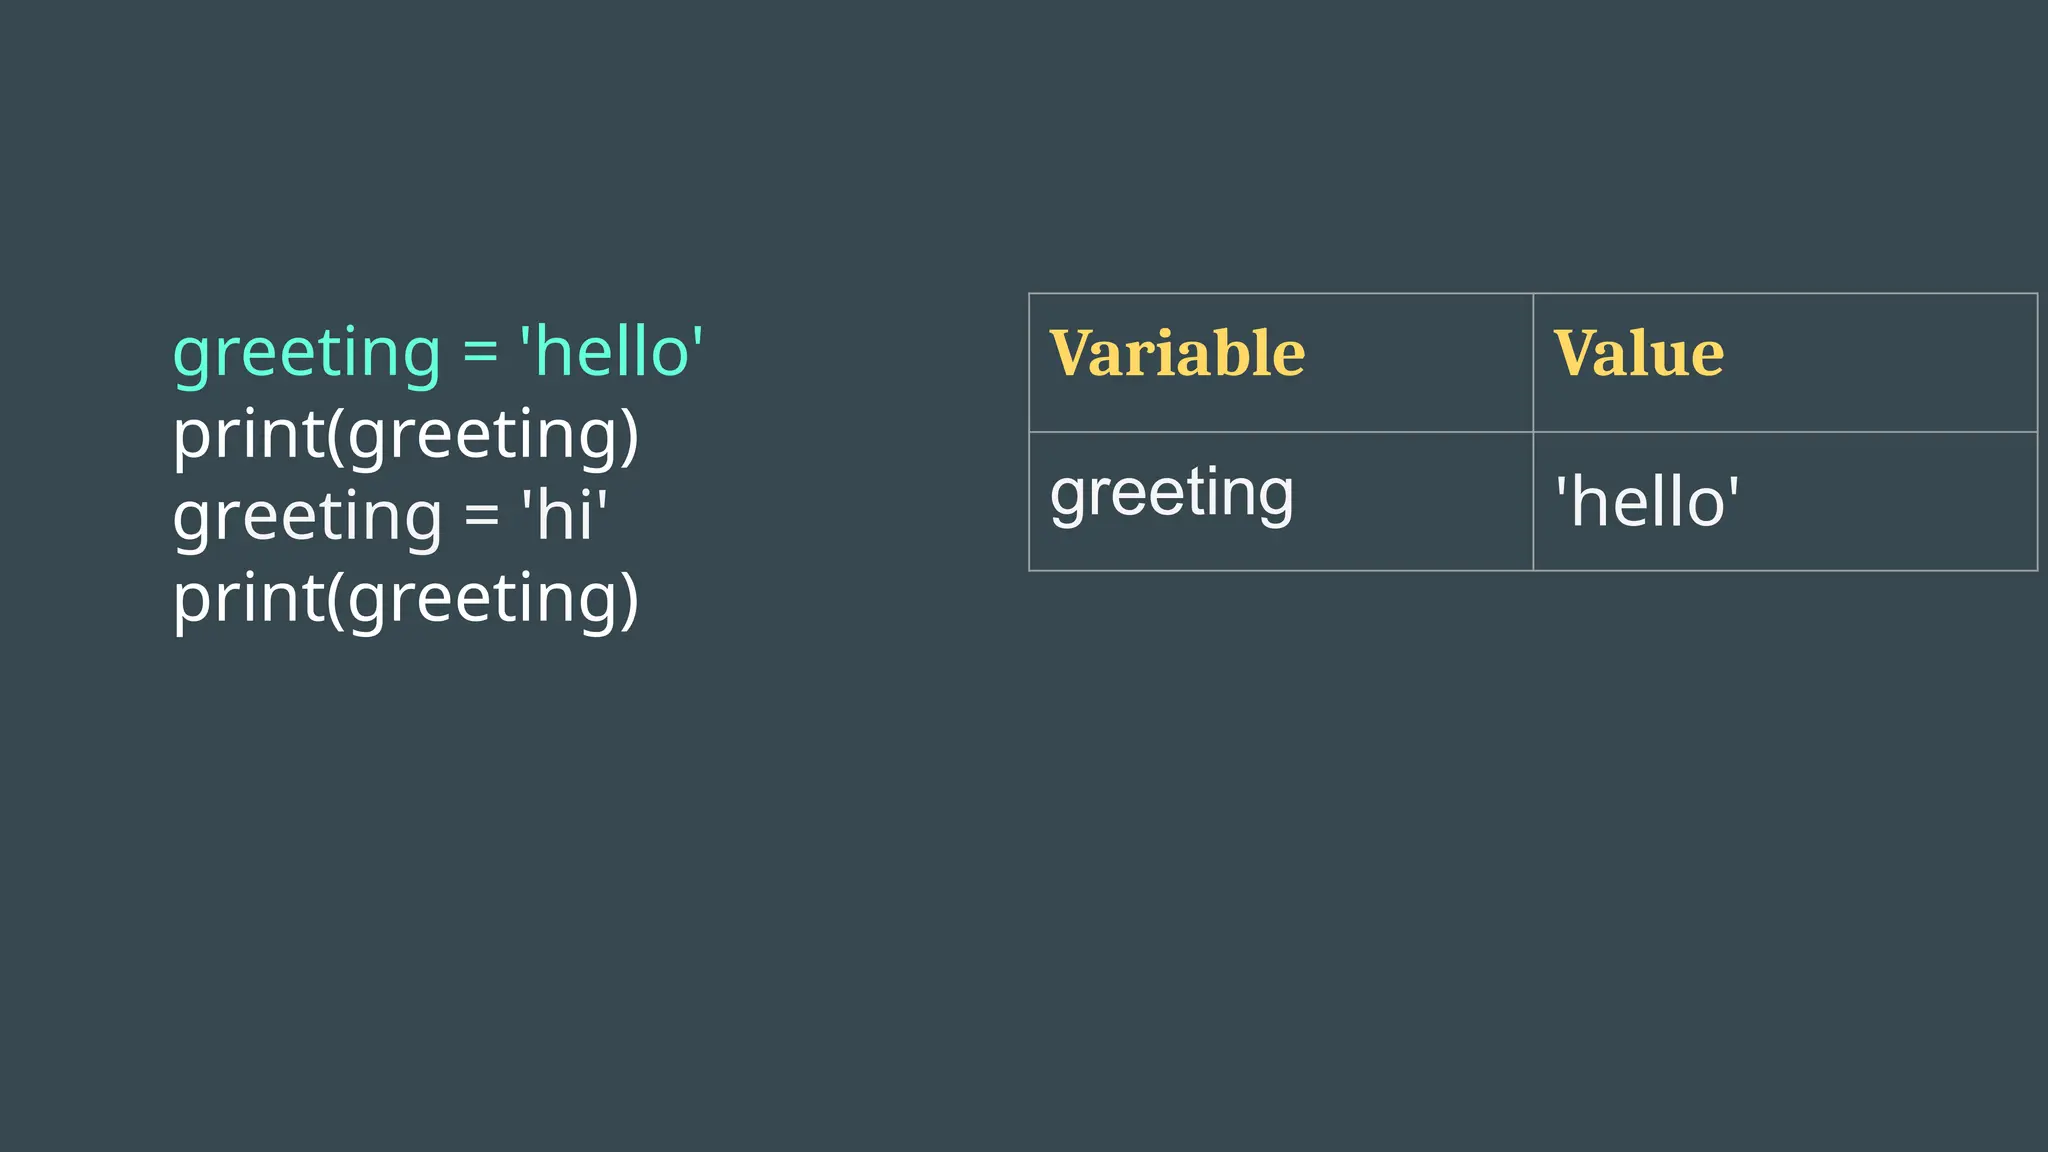Click the closing parenthesis of the last print line
The image size is (2048, 1152).
coord(628,601)
